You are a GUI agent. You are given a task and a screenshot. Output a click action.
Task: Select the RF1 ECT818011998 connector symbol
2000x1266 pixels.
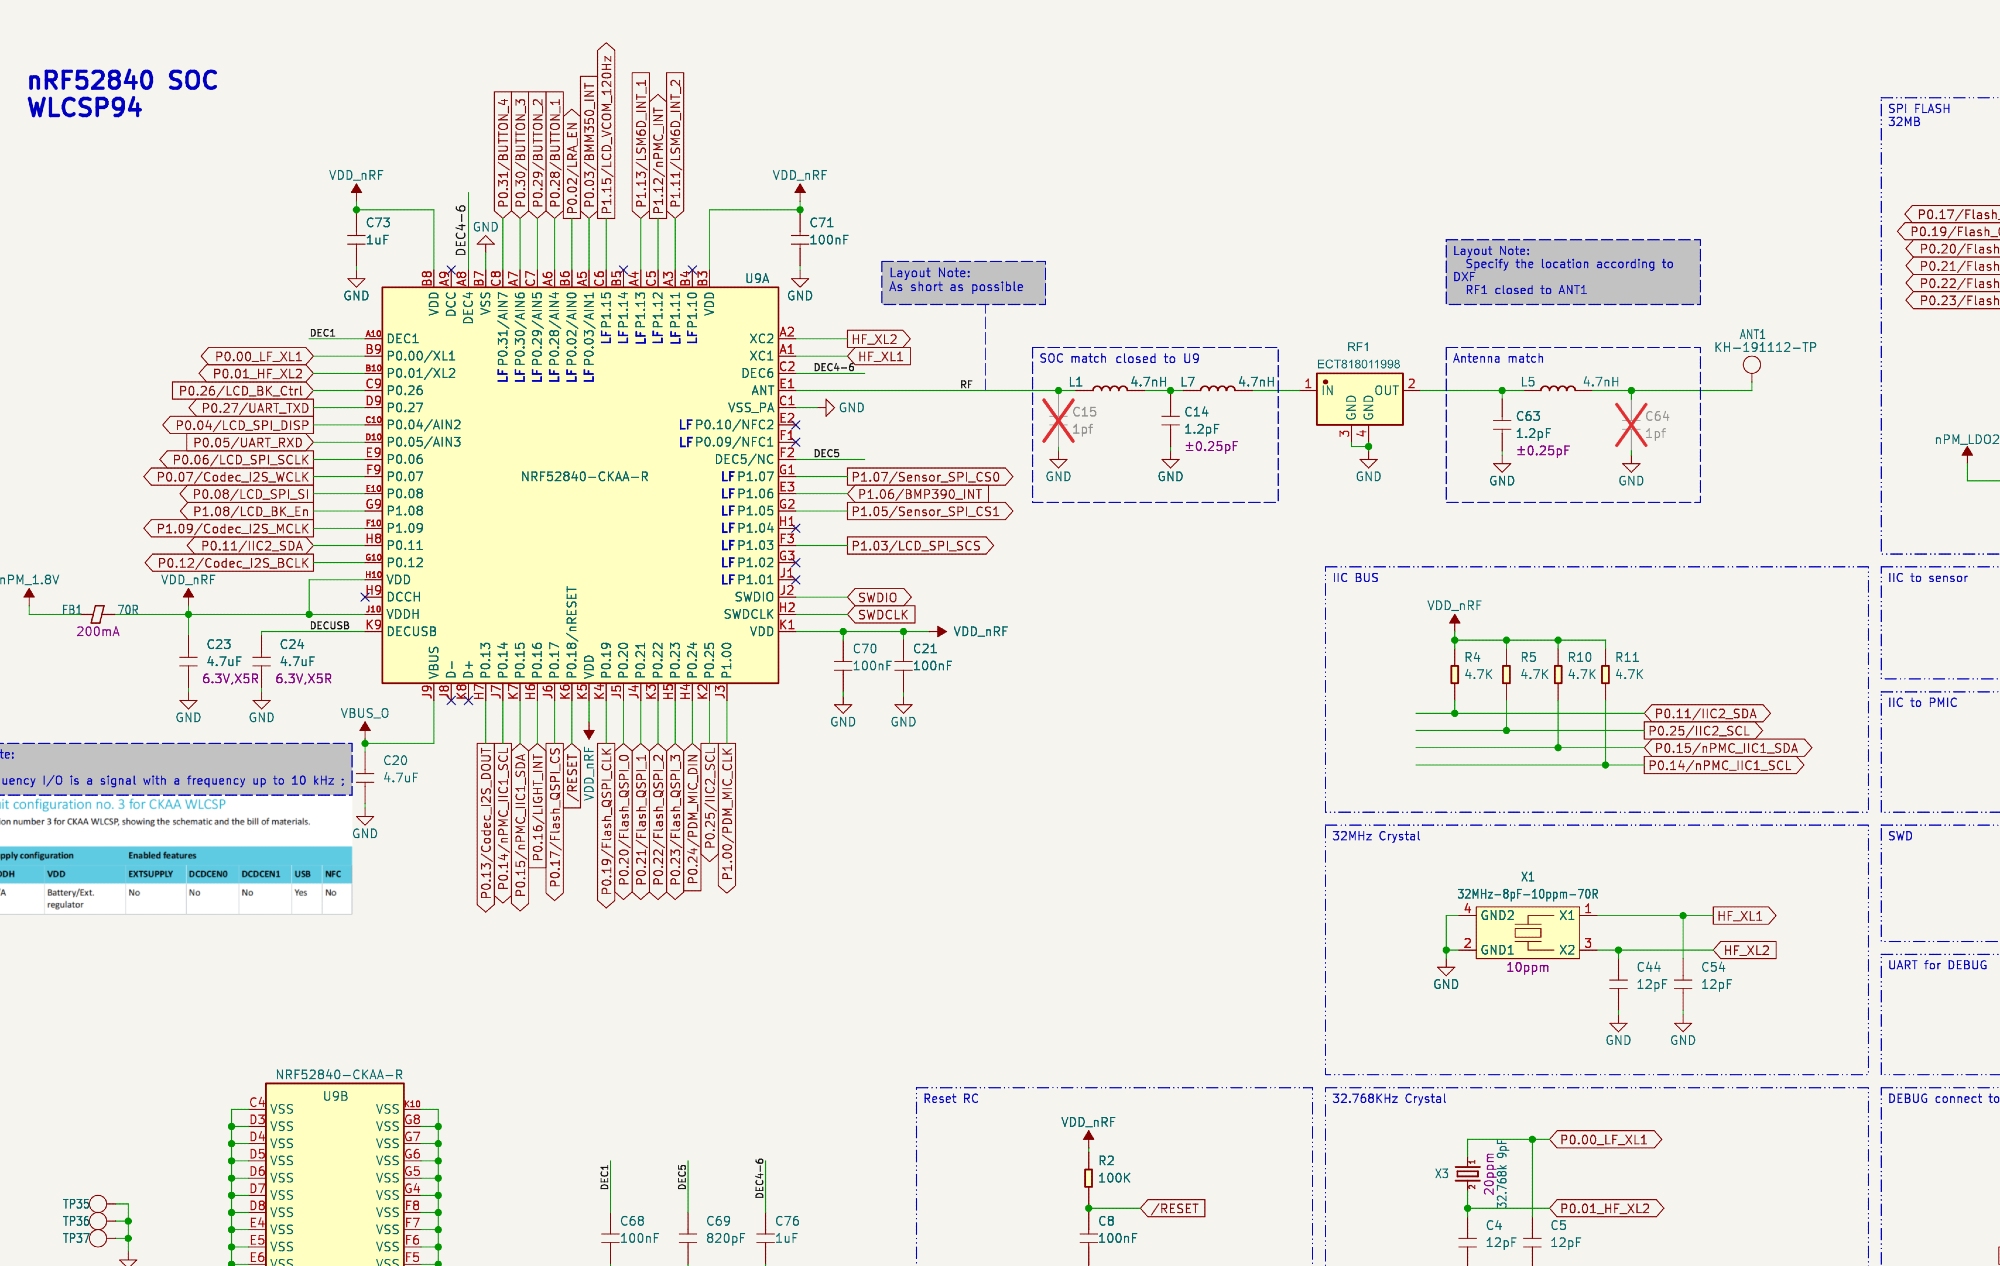pos(1360,399)
